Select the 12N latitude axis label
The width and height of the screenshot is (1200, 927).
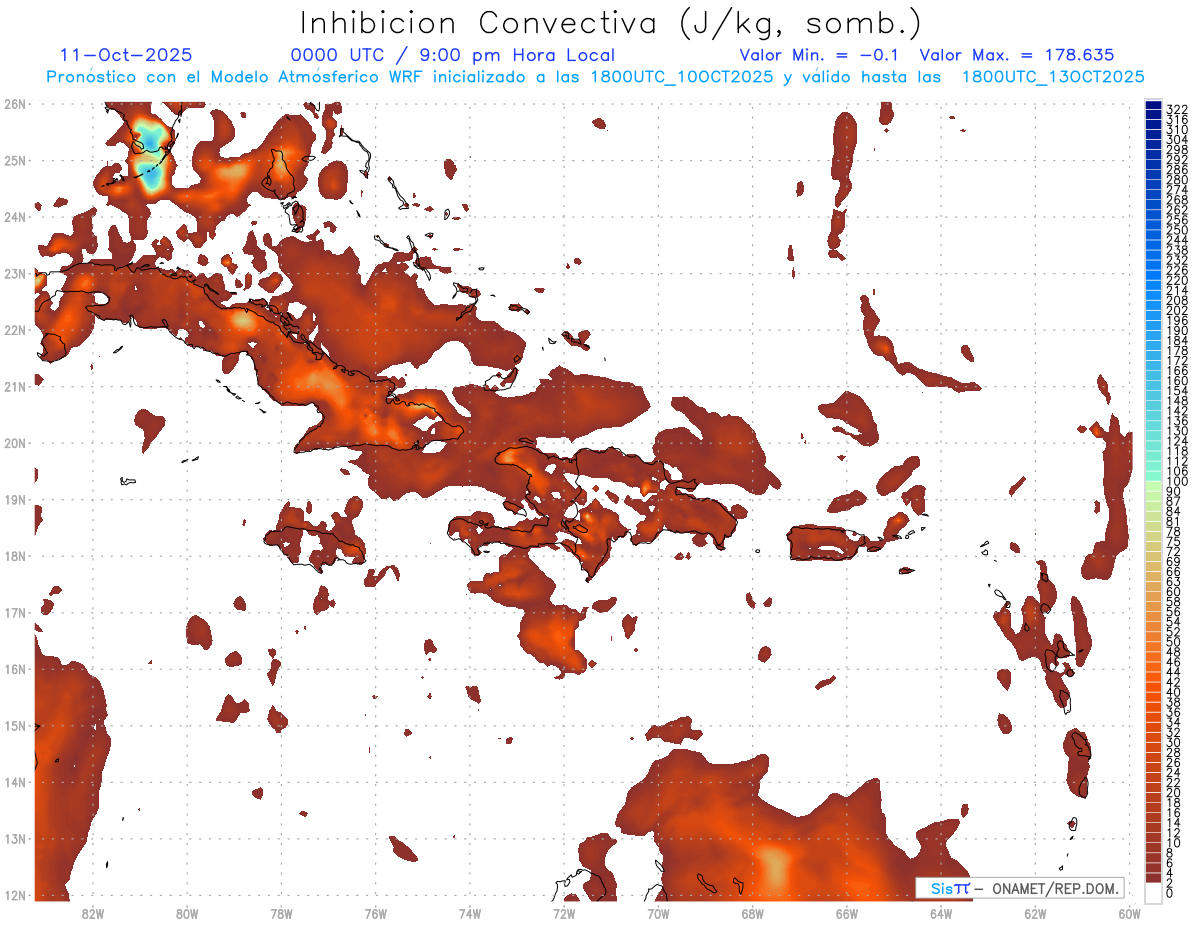pos(15,895)
